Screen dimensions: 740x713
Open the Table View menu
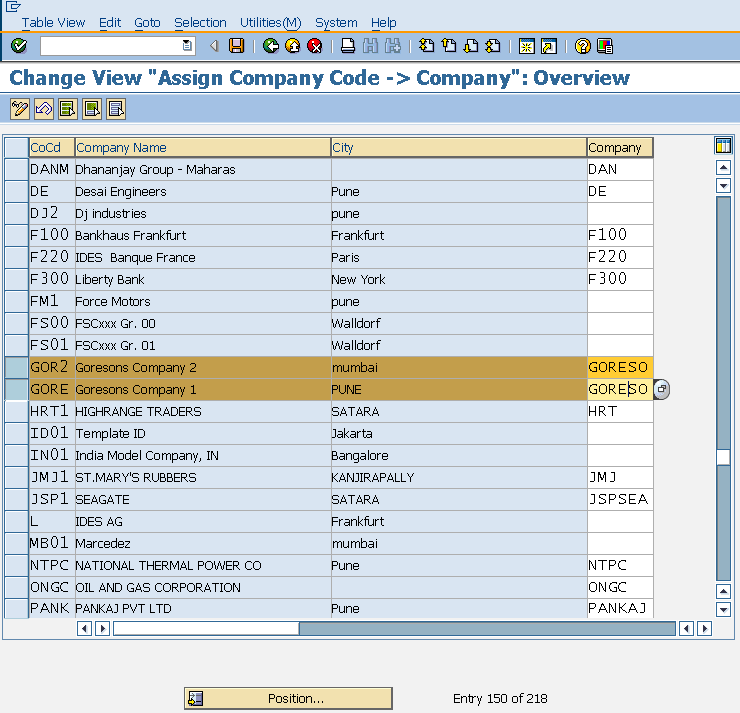(53, 23)
